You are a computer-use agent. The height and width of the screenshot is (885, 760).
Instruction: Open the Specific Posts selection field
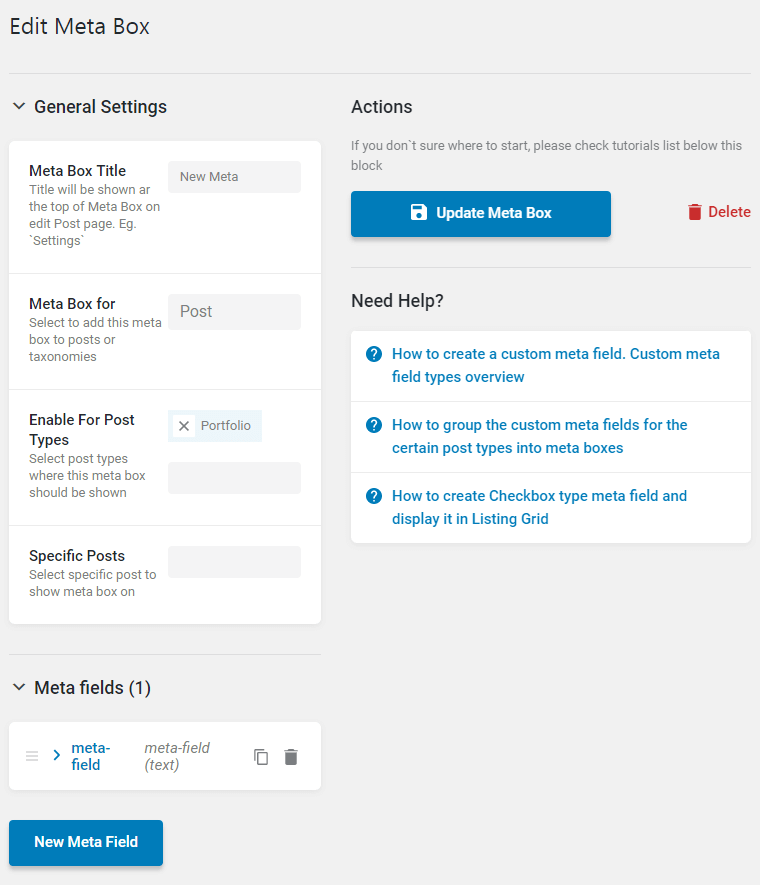click(x=234, y=562)
